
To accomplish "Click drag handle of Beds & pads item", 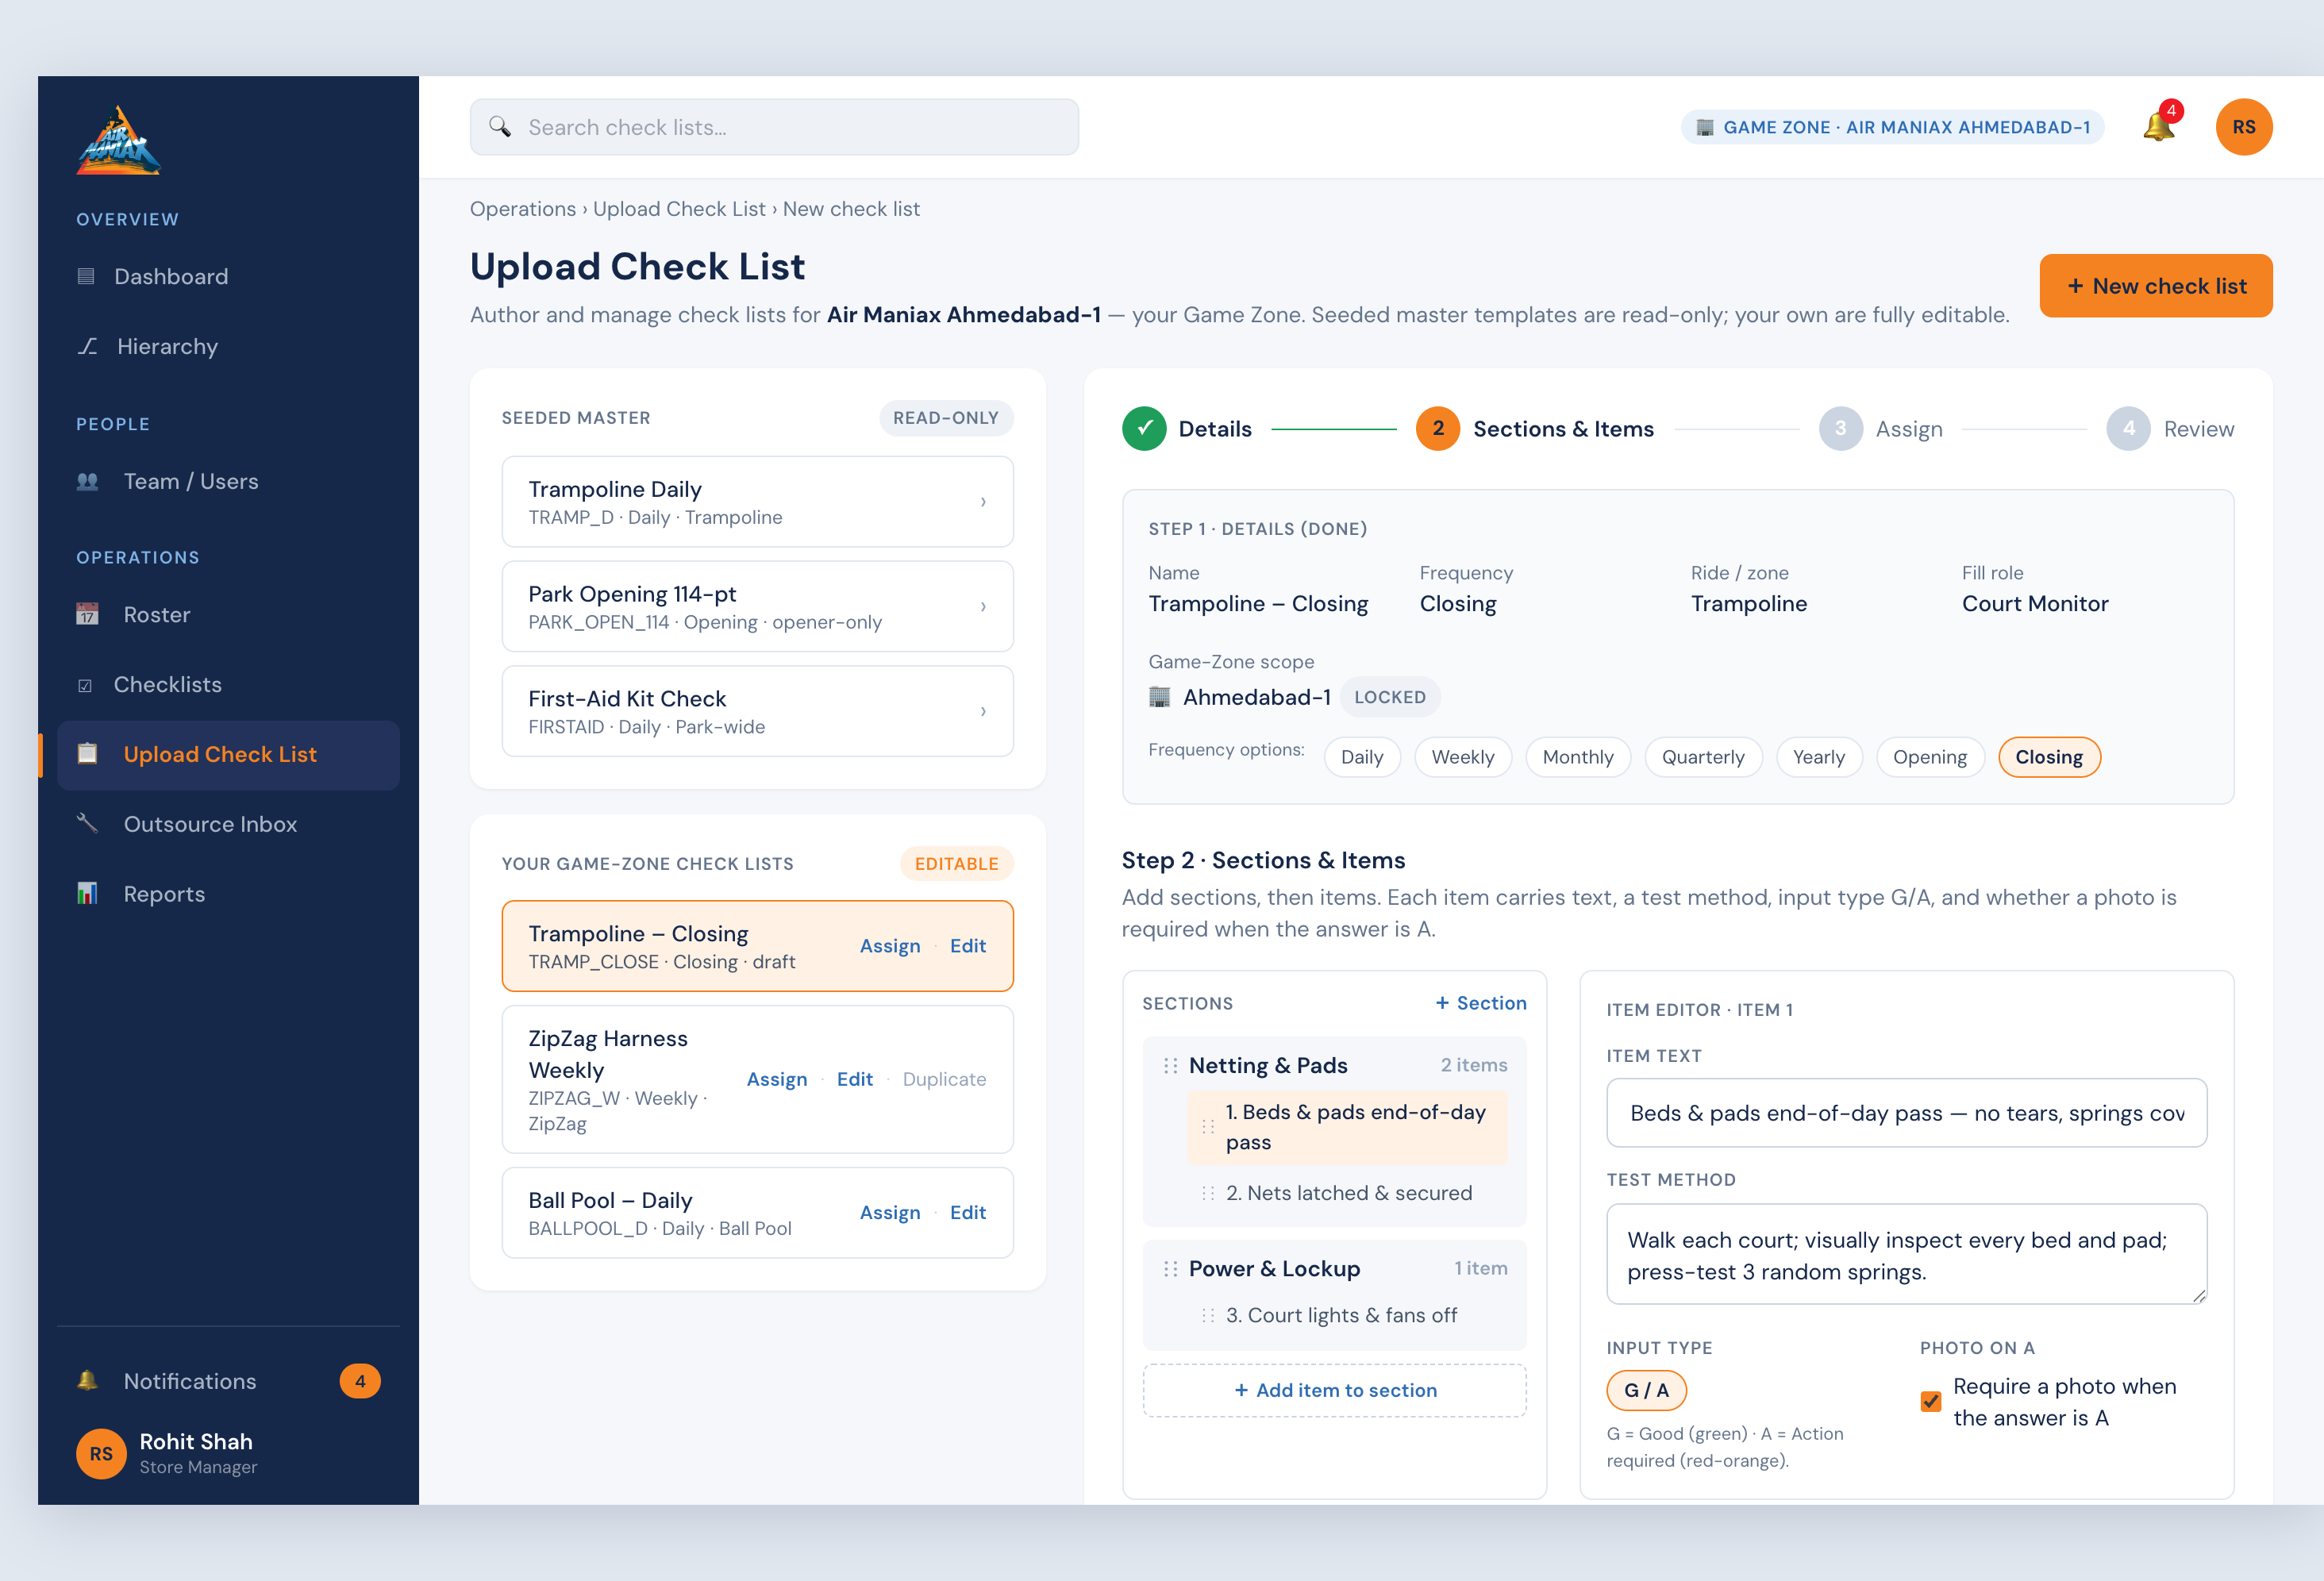I will 1208,1127.
